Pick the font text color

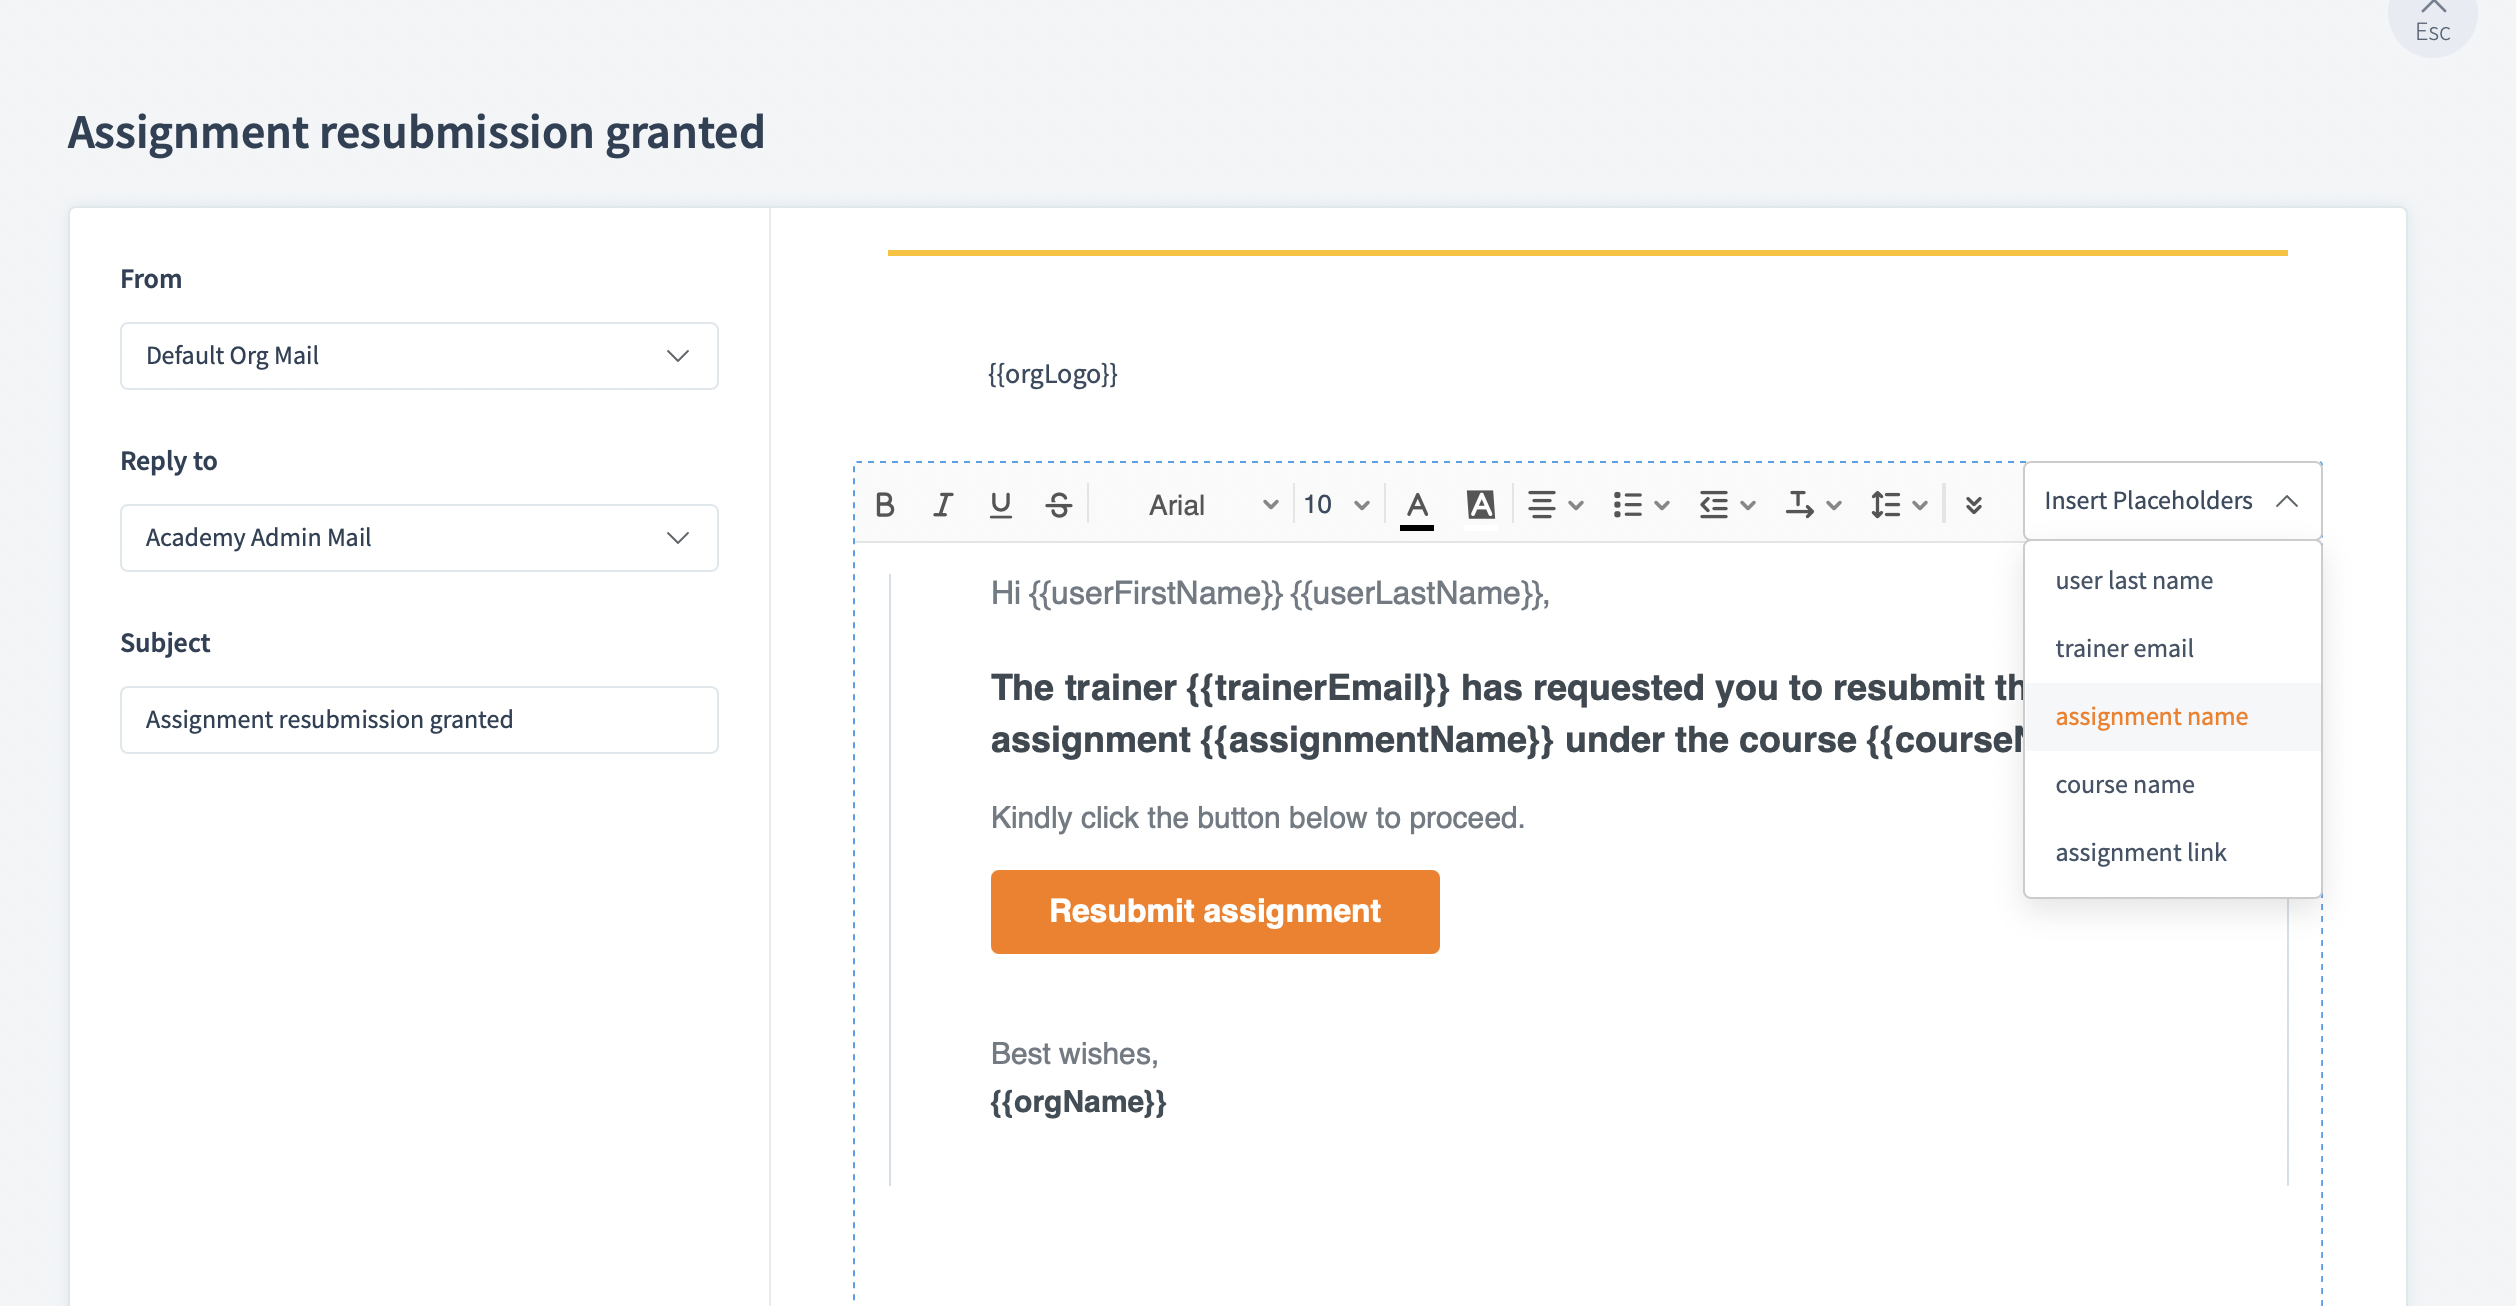coord(1417,505)
